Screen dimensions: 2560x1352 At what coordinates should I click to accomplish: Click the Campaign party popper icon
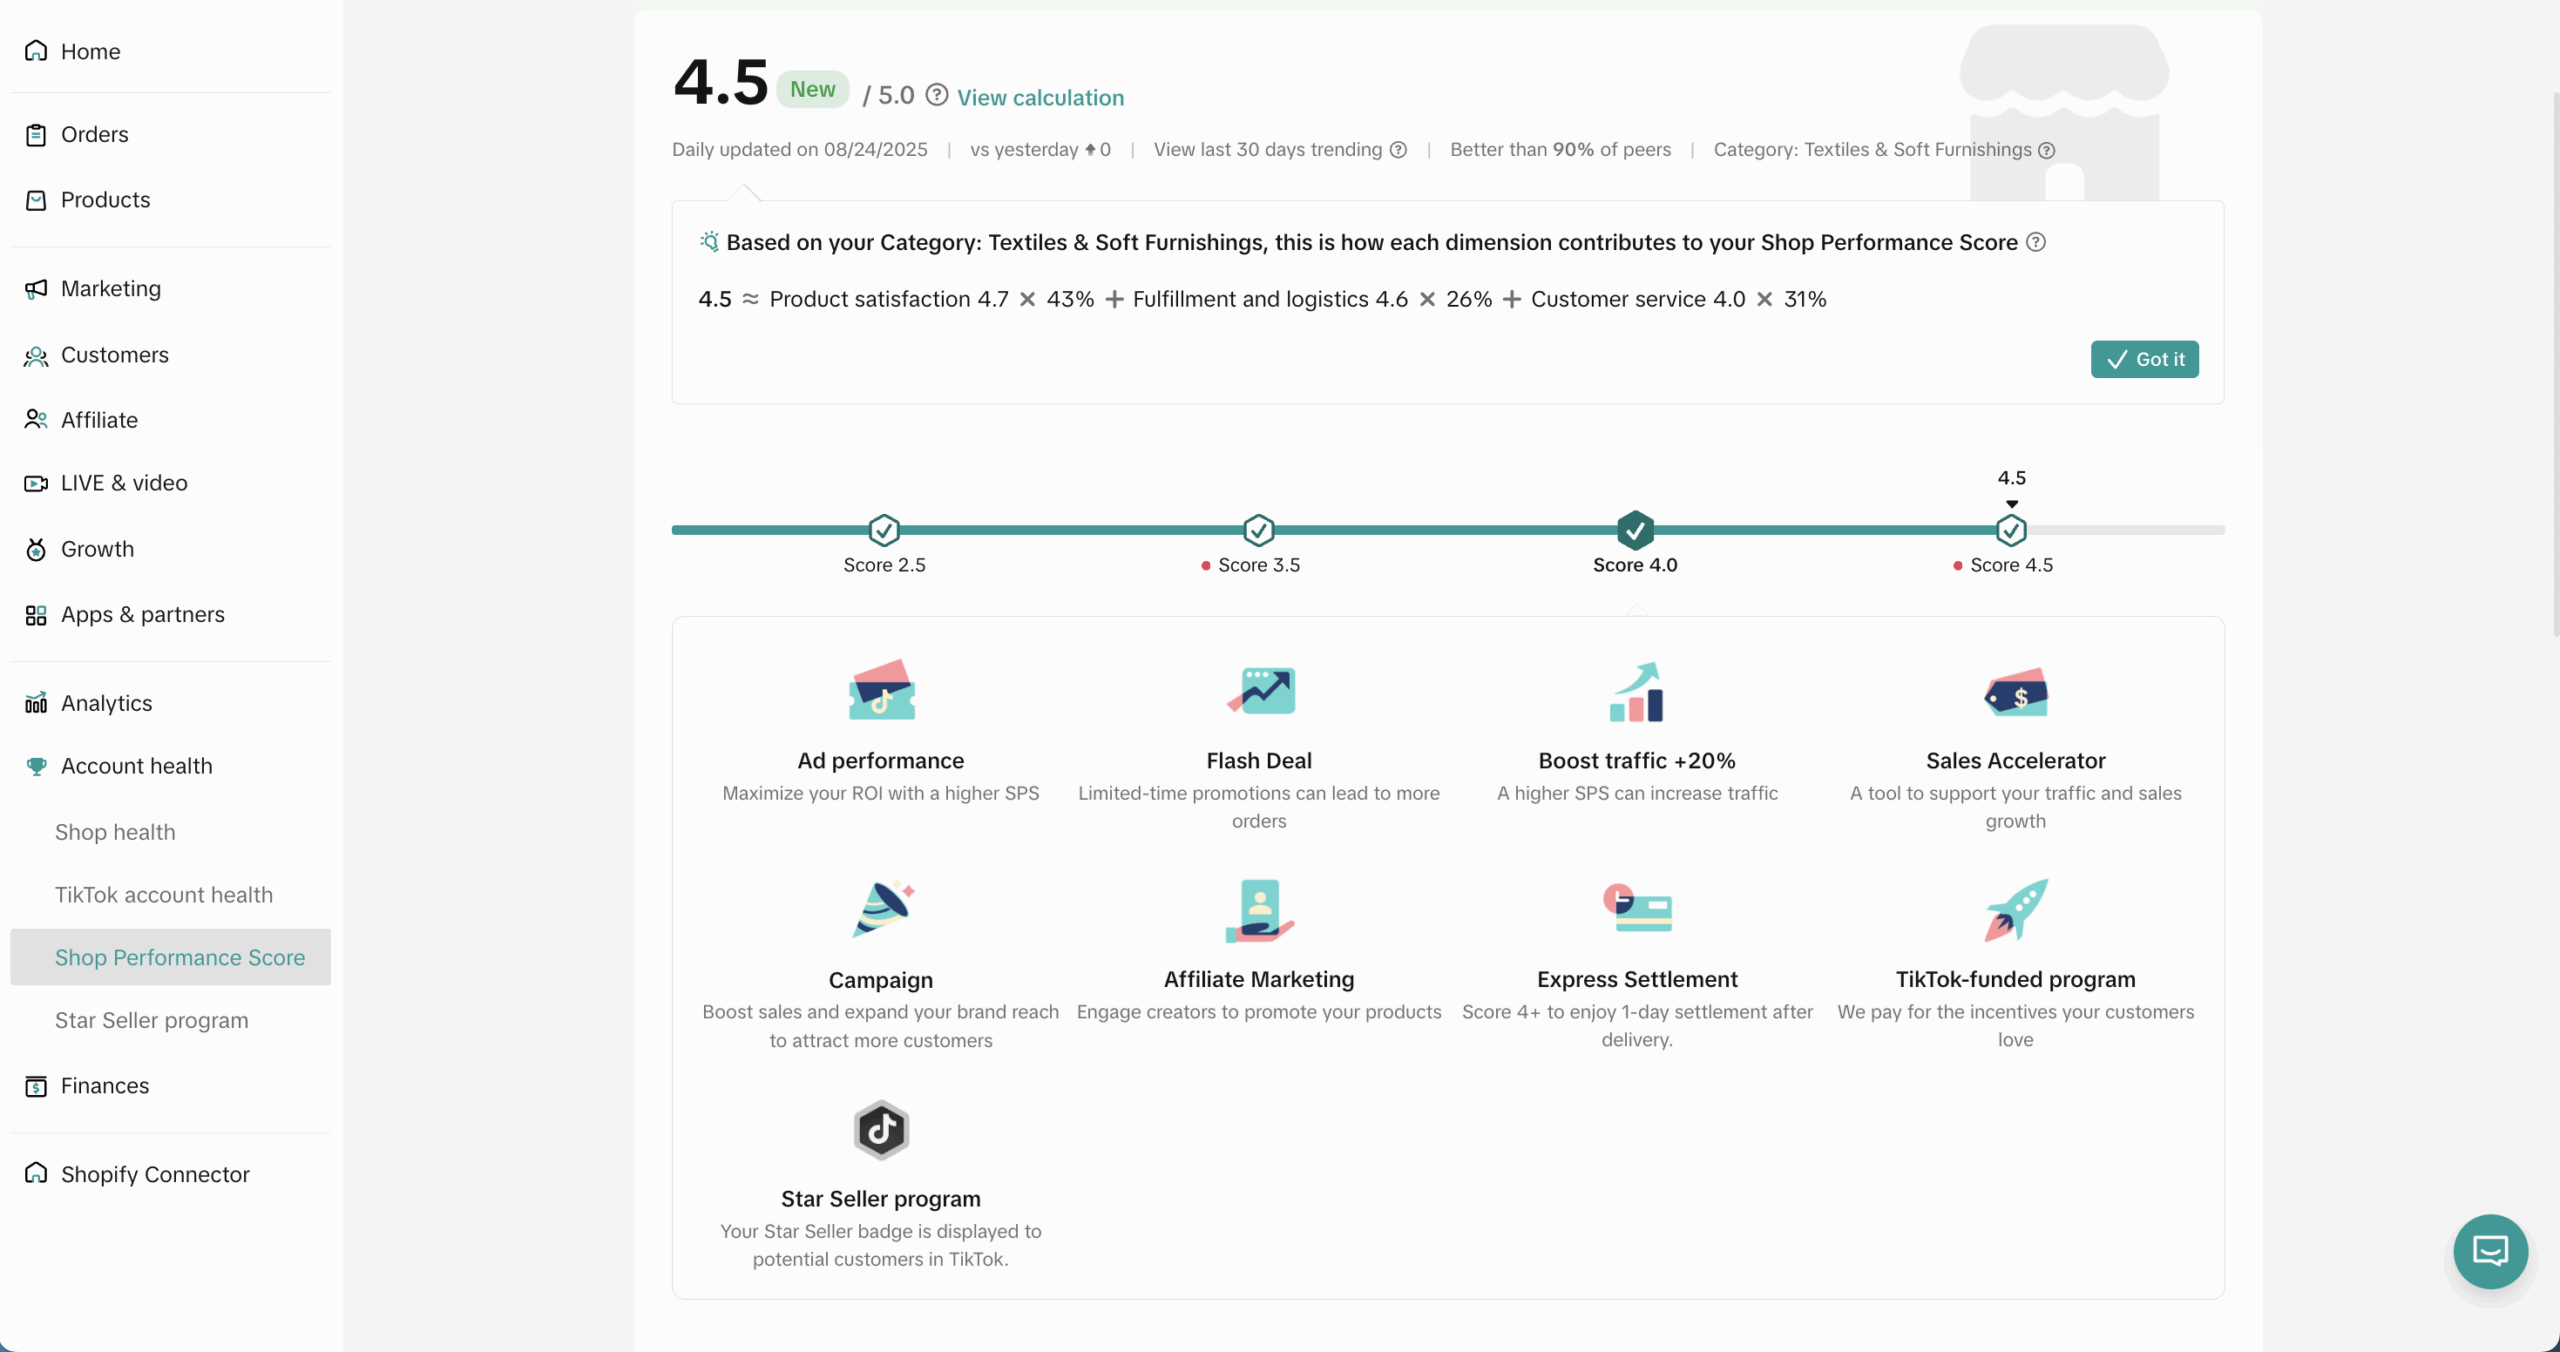(883, 909)
